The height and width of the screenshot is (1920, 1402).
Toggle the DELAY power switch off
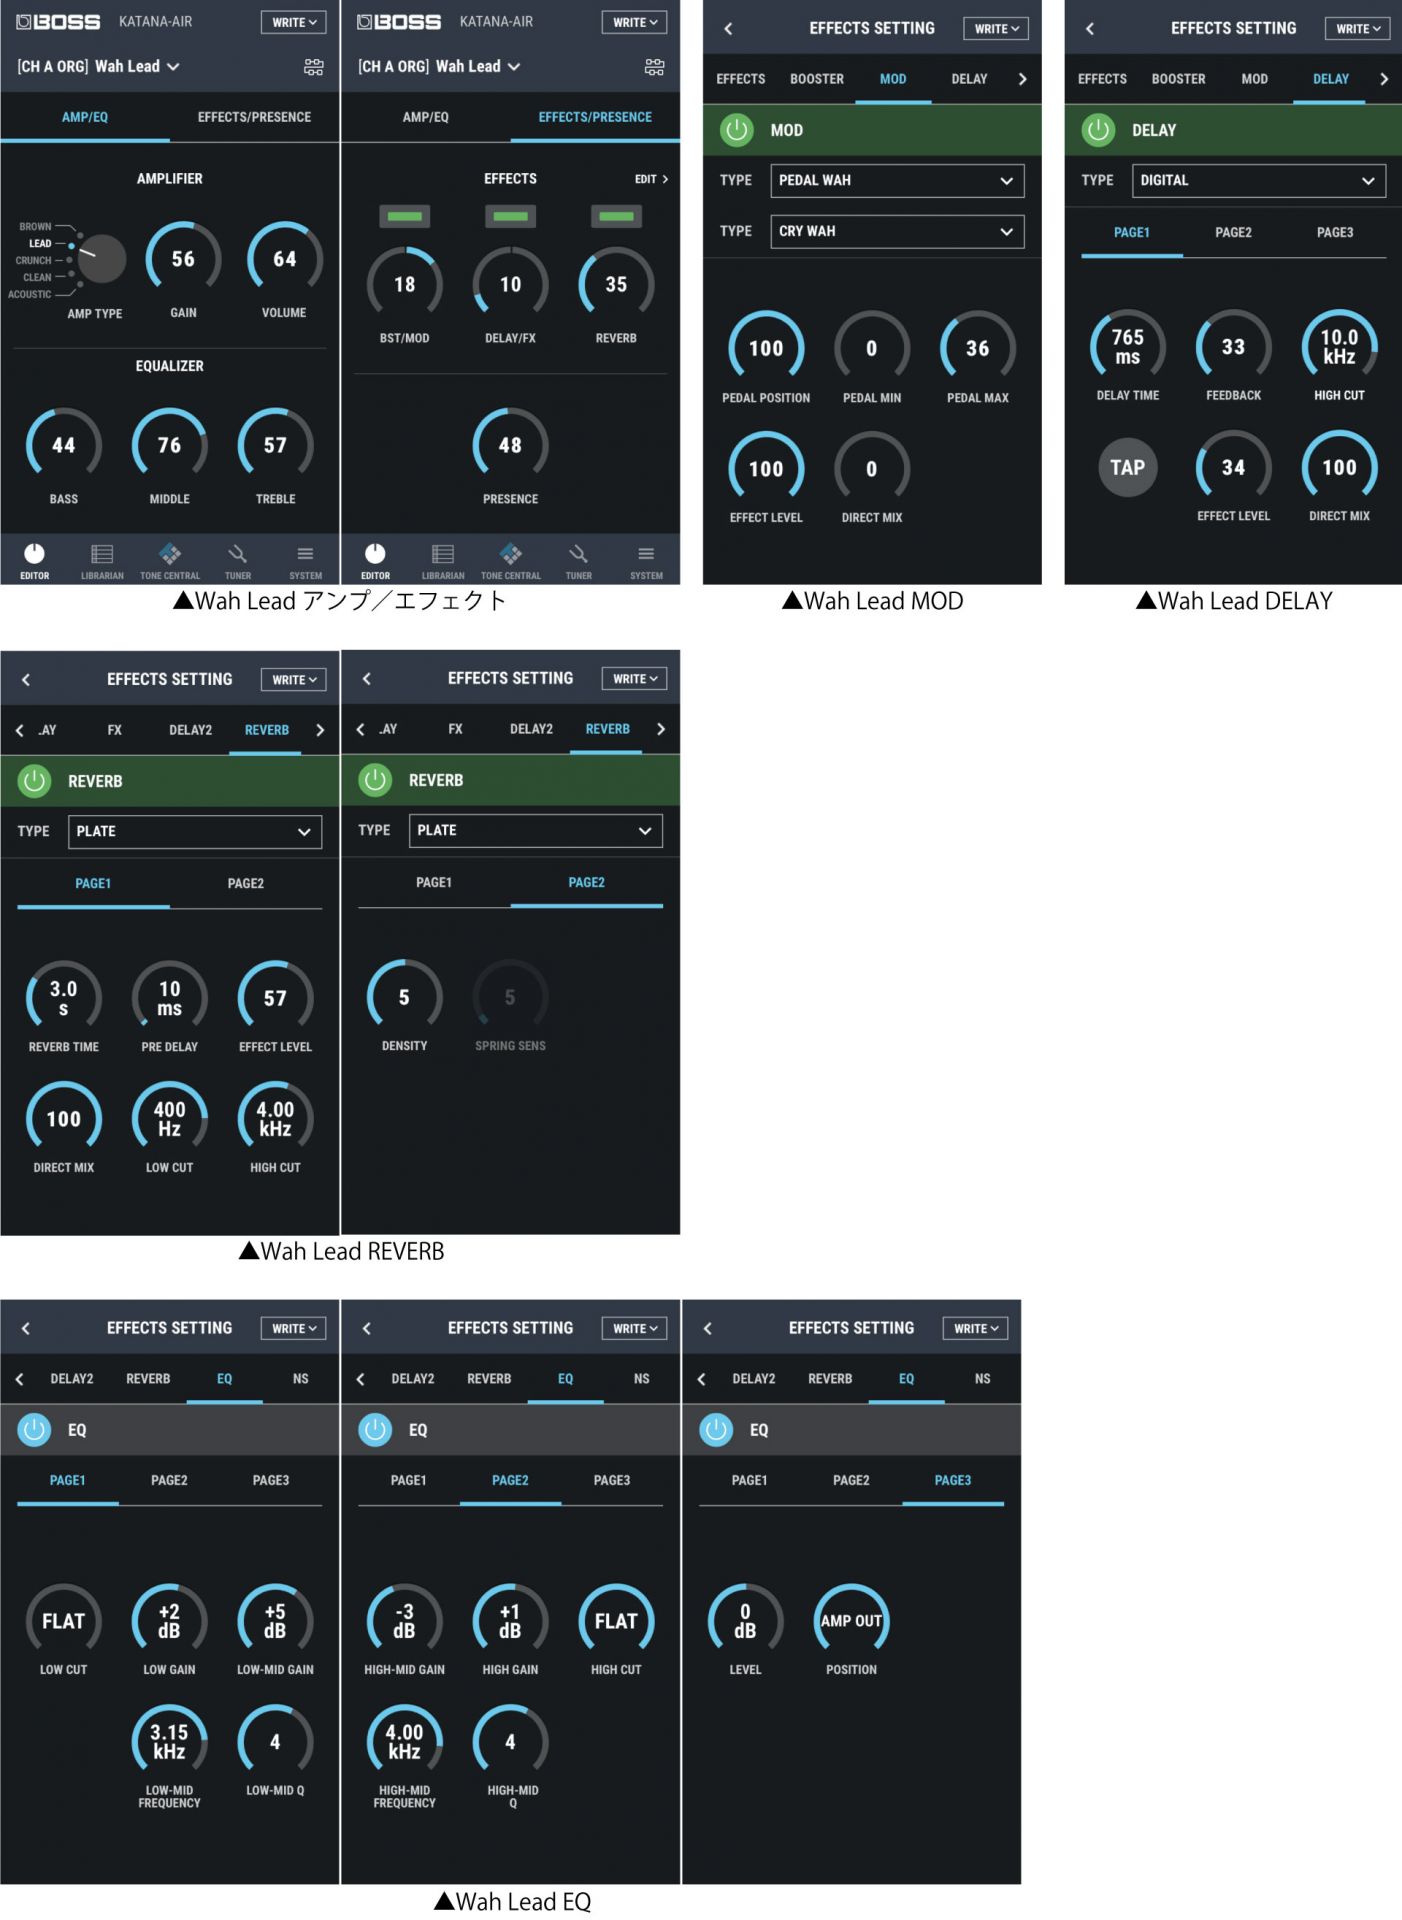pos(1098,130)
